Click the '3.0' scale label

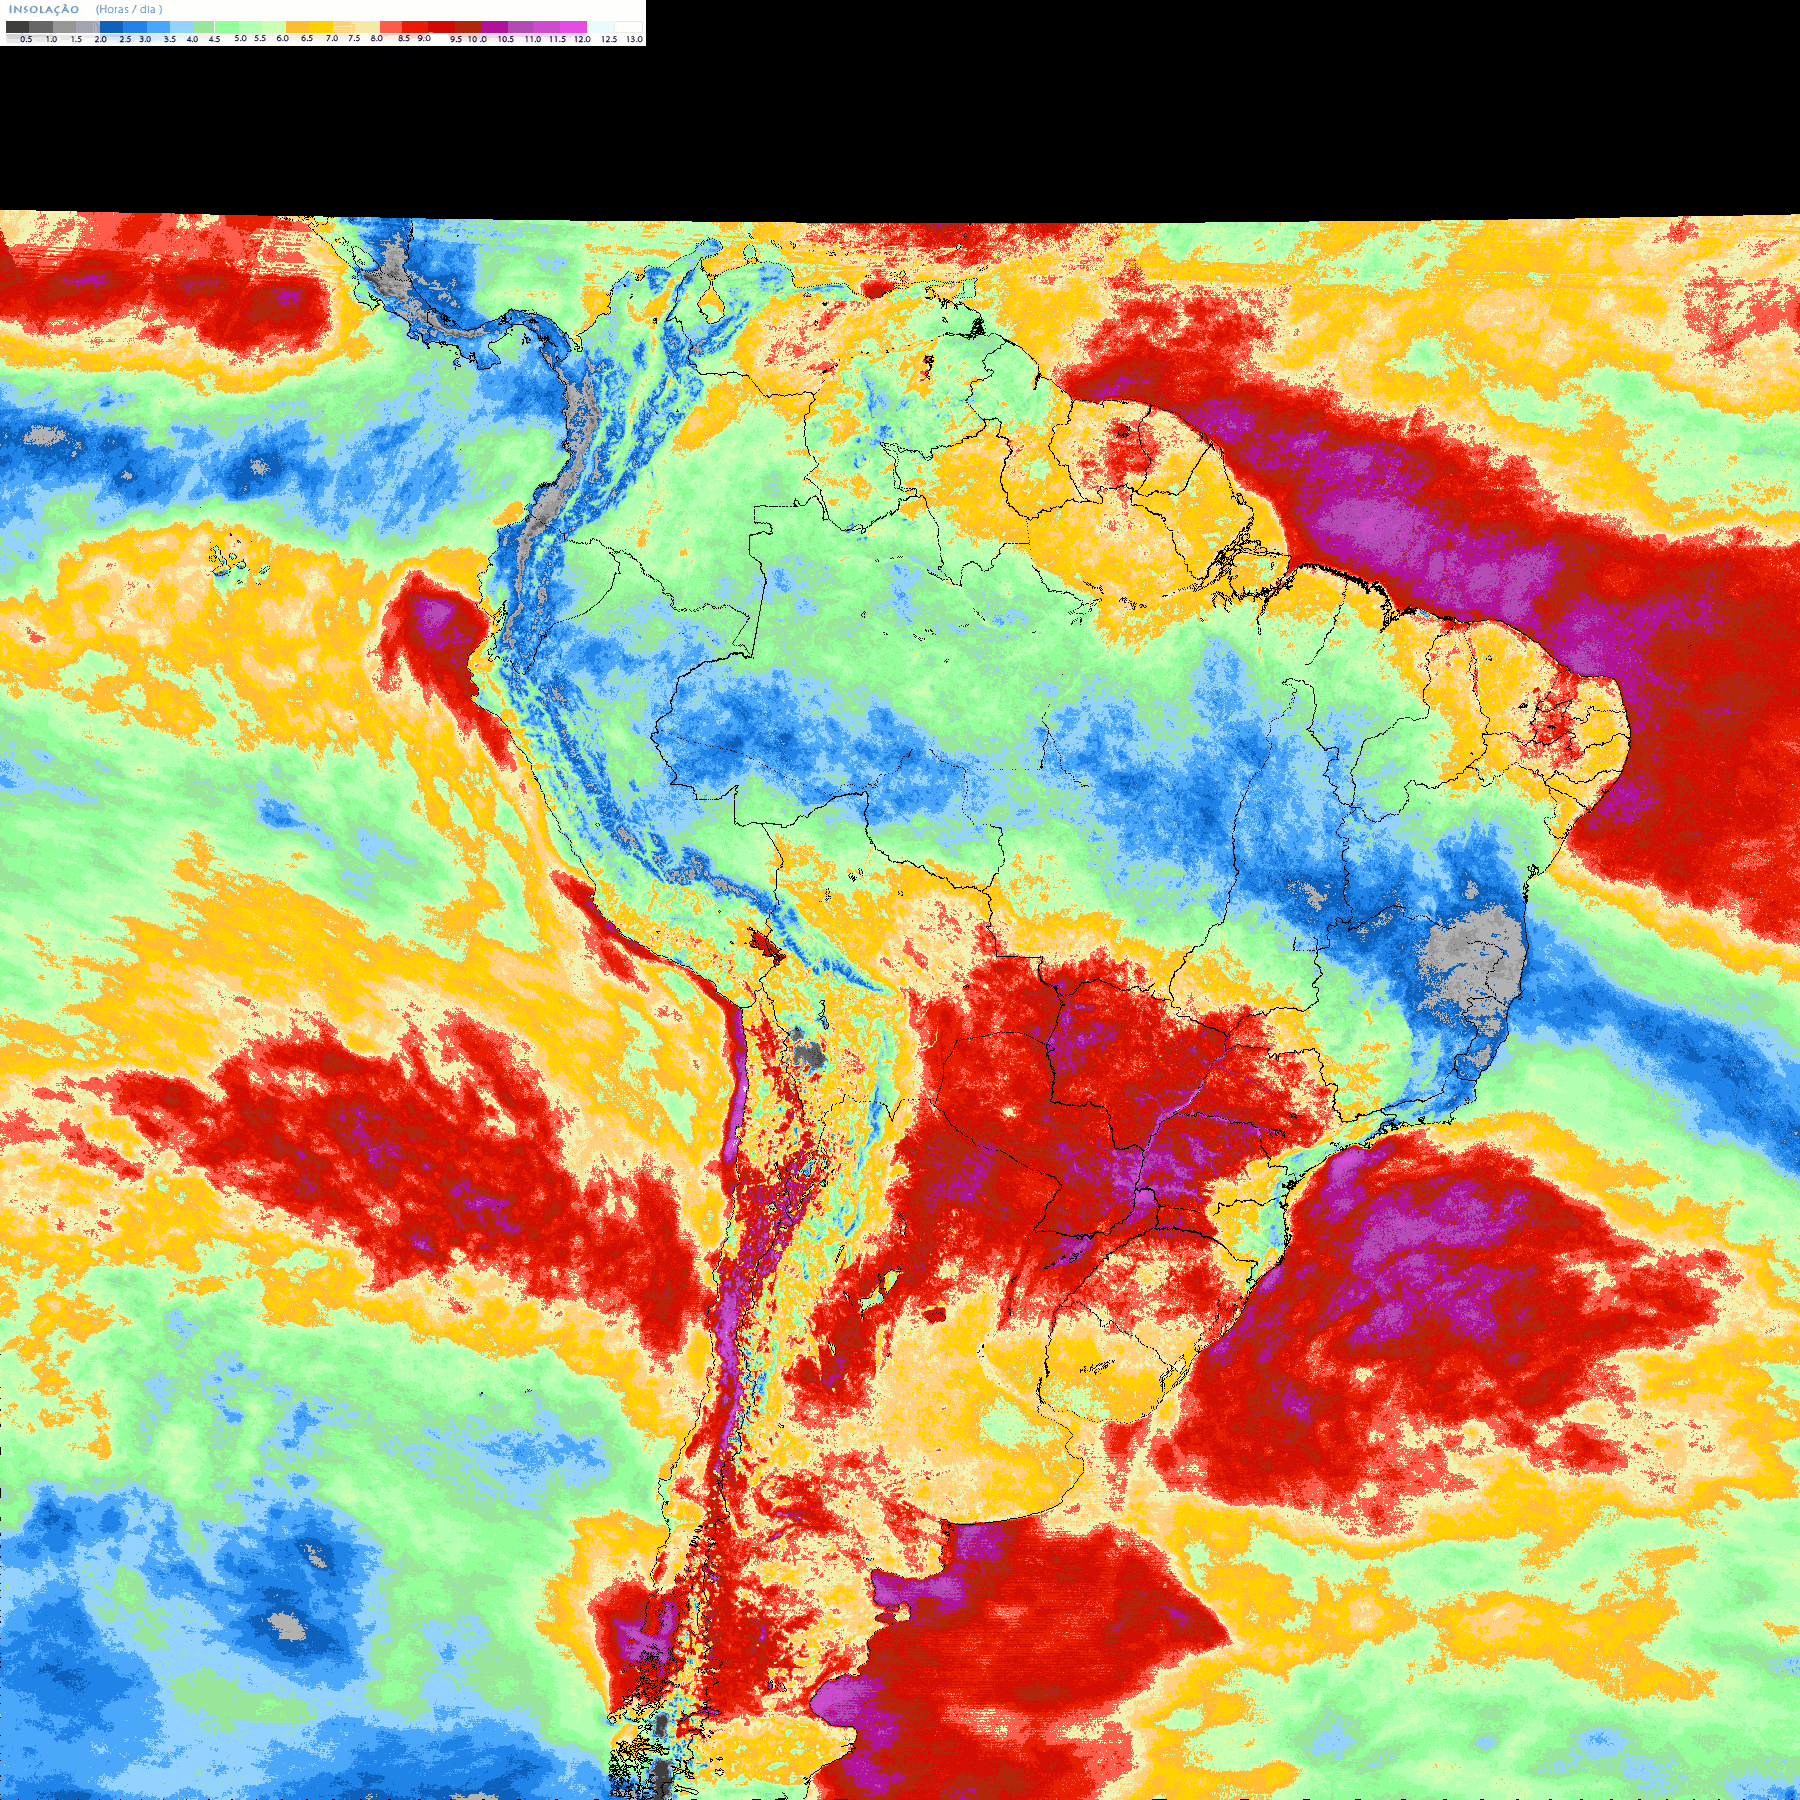(x=145, y=39)
